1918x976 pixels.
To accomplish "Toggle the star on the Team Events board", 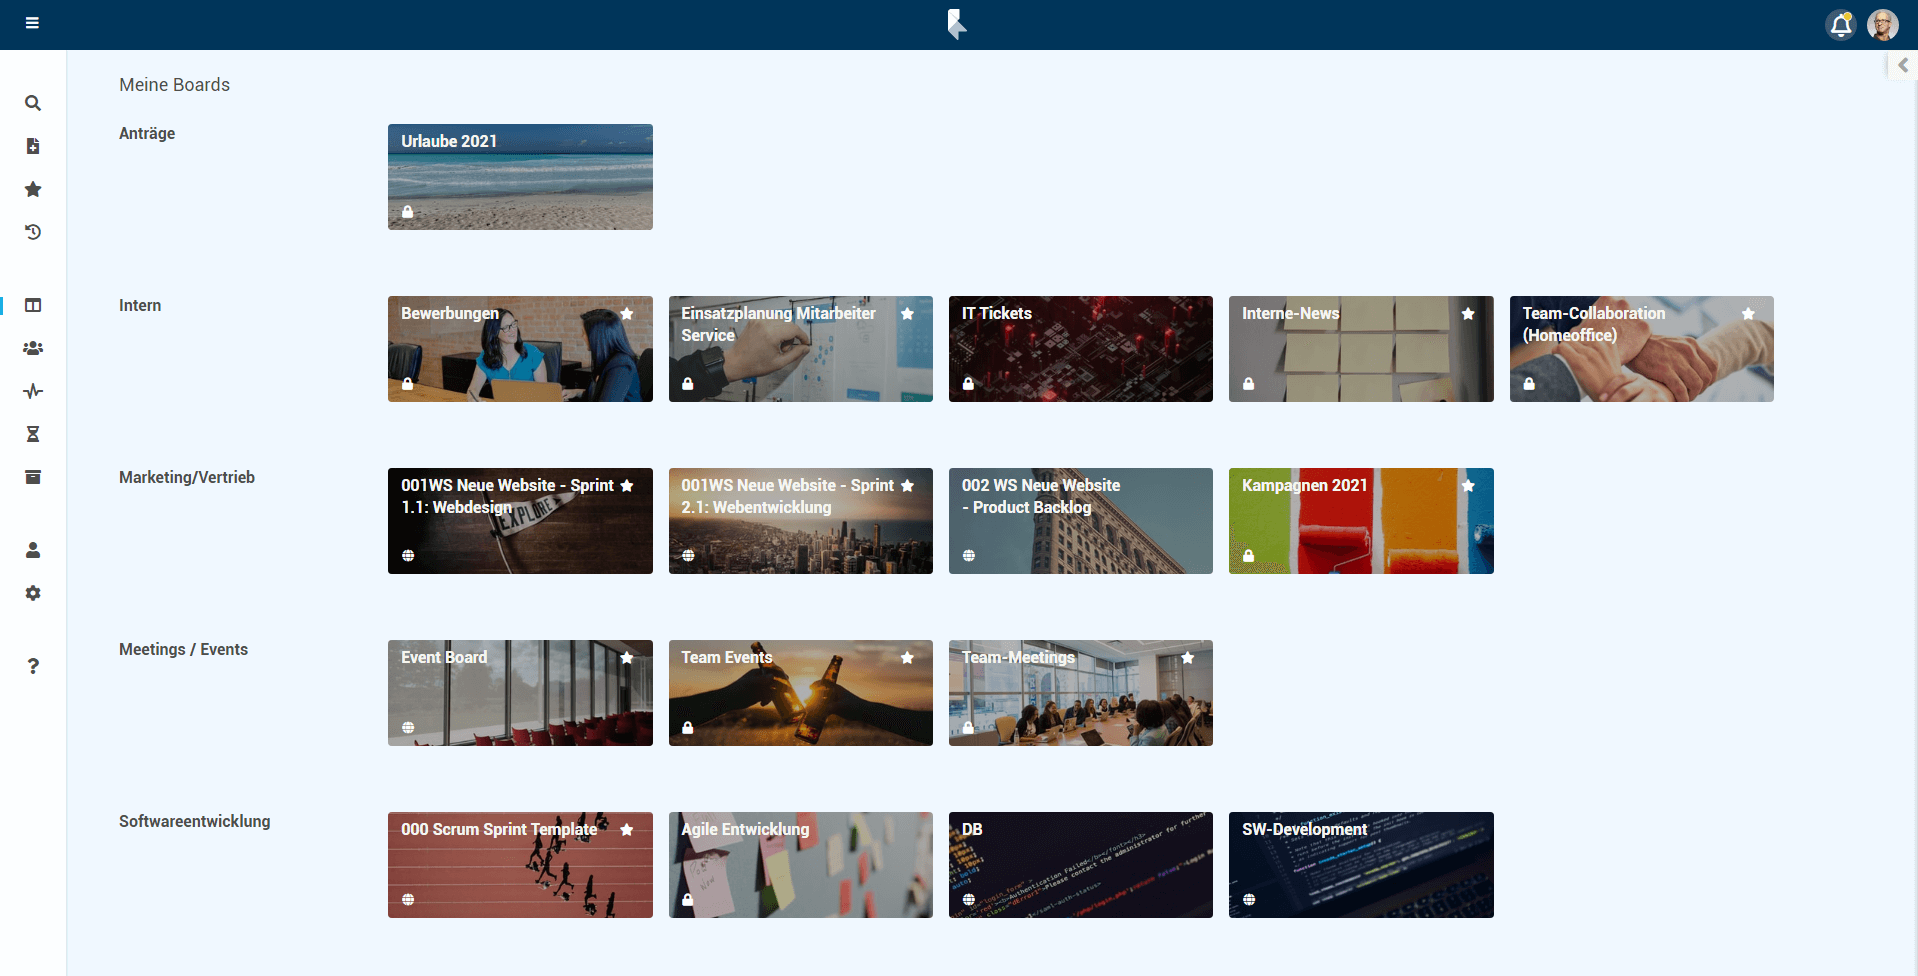I will [907, 658].
